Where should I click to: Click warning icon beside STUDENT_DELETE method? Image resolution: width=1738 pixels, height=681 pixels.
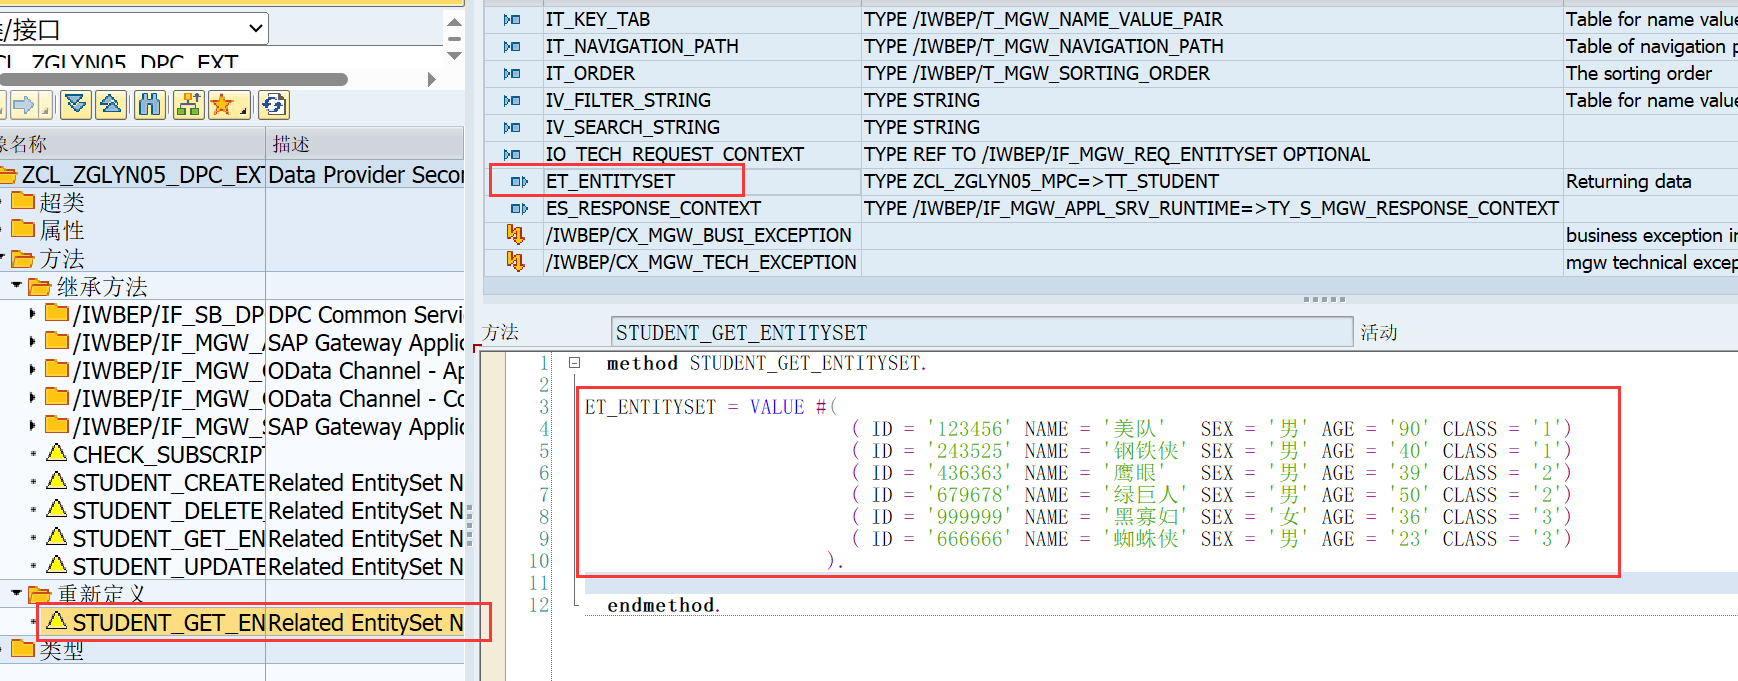tap(57, 509)
